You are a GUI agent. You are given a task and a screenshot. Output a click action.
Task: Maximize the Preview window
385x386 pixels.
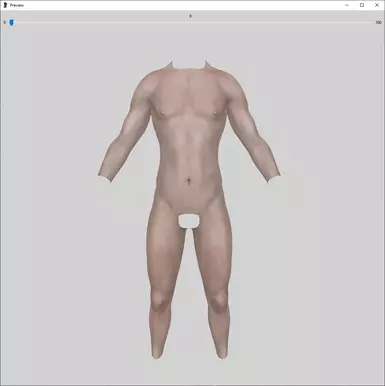(x=362, y=5)
